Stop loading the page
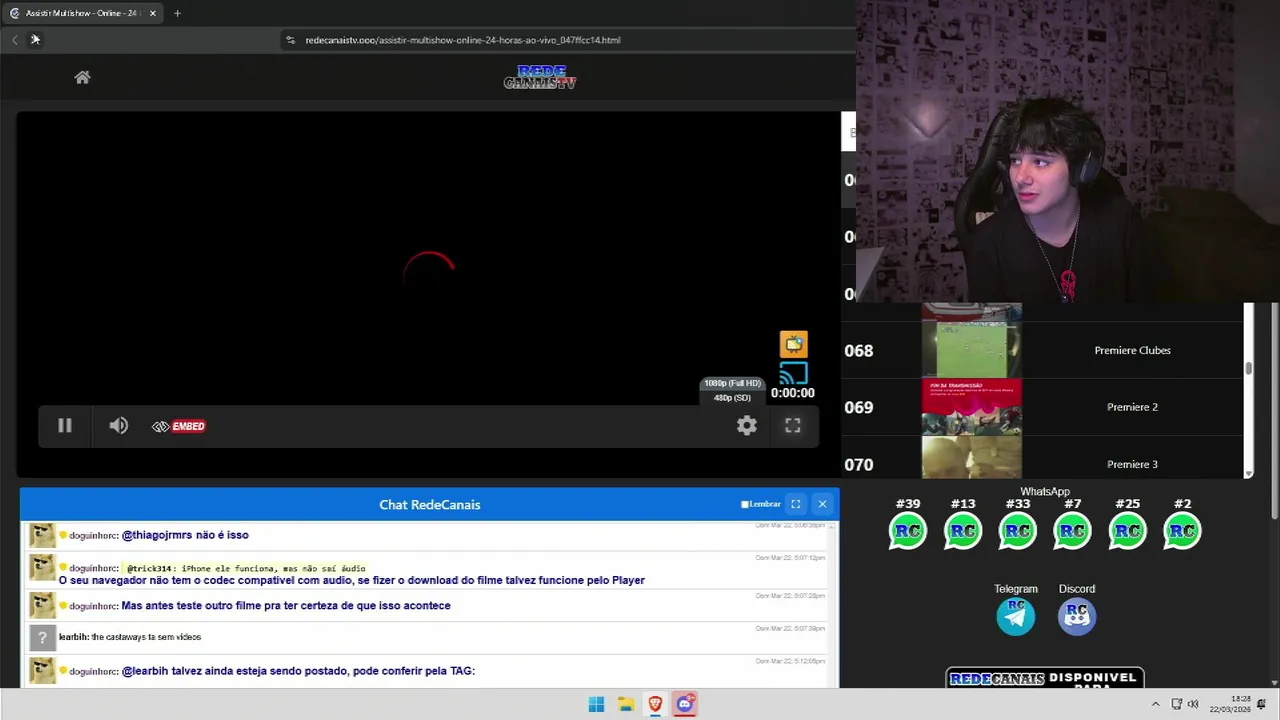 (35, 40)
